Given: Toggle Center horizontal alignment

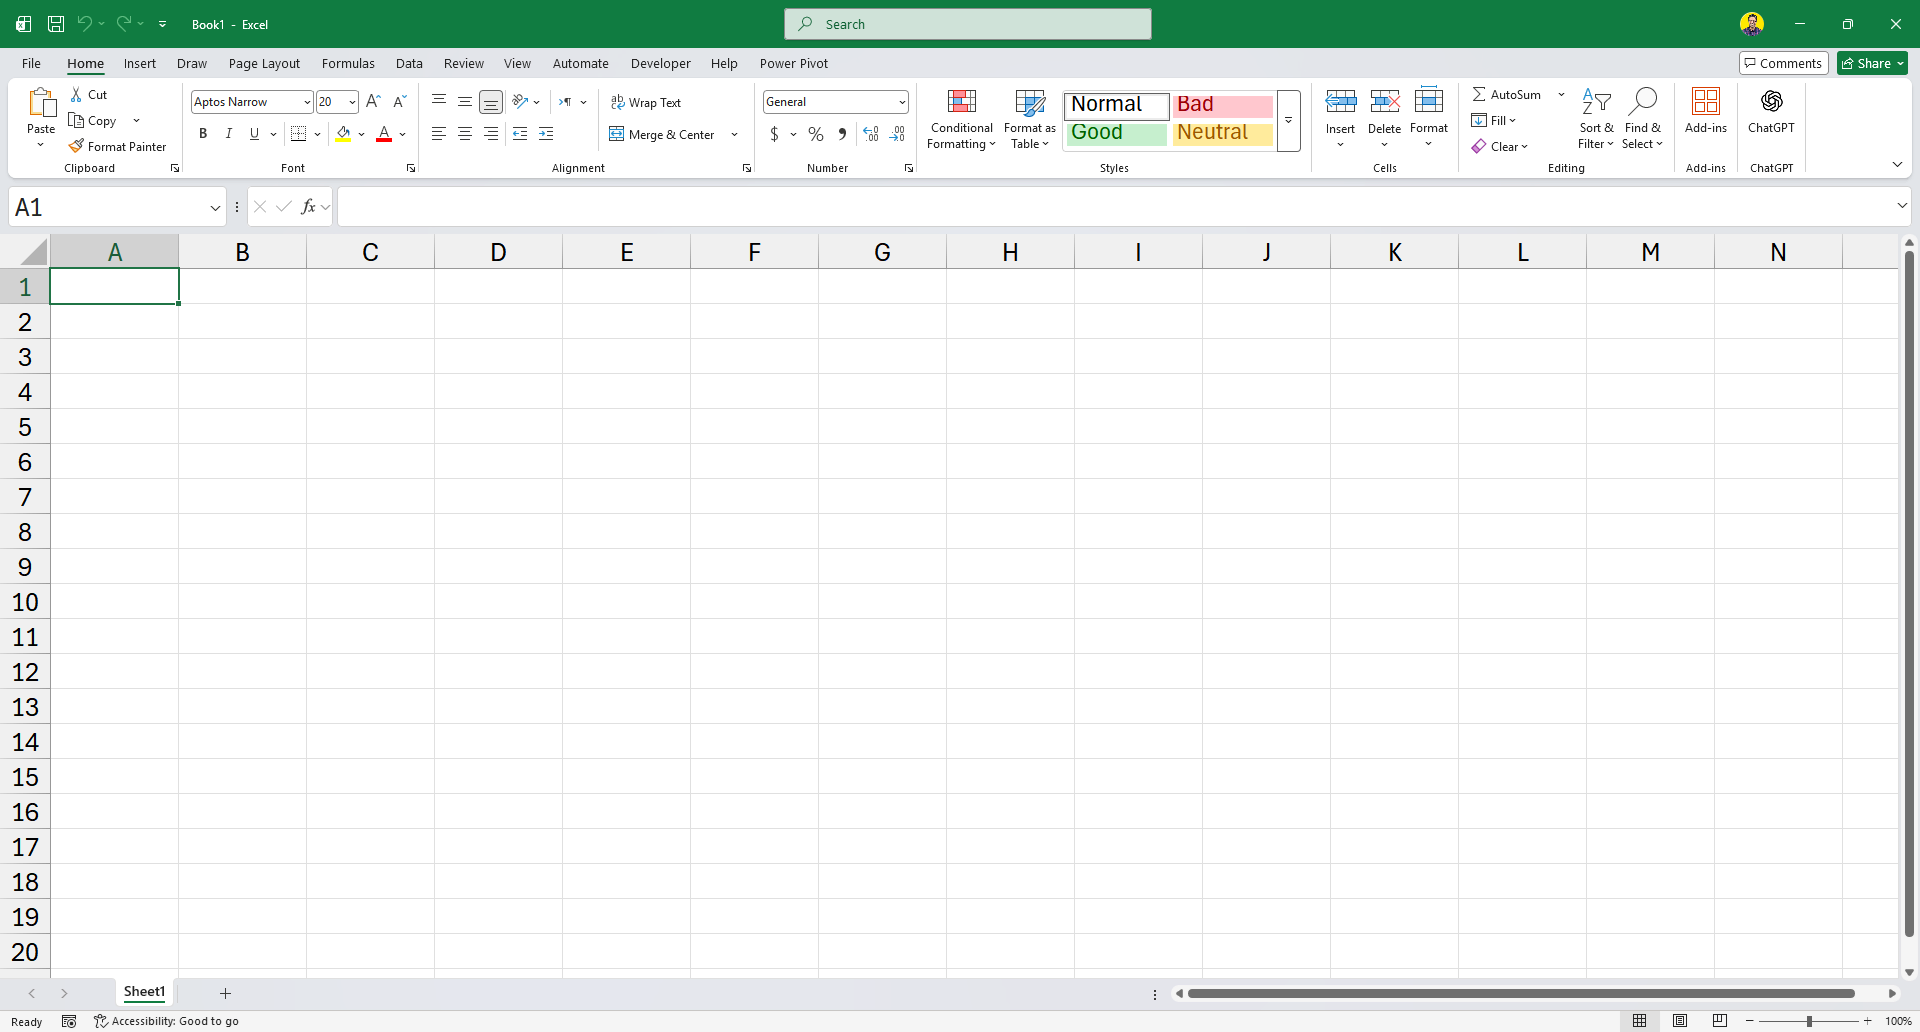Looking at the screenshot, I should tap(465, 133).
